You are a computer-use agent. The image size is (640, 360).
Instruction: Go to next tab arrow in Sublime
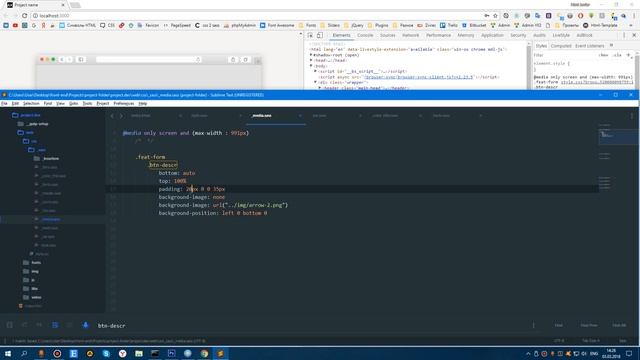(121, 116)
